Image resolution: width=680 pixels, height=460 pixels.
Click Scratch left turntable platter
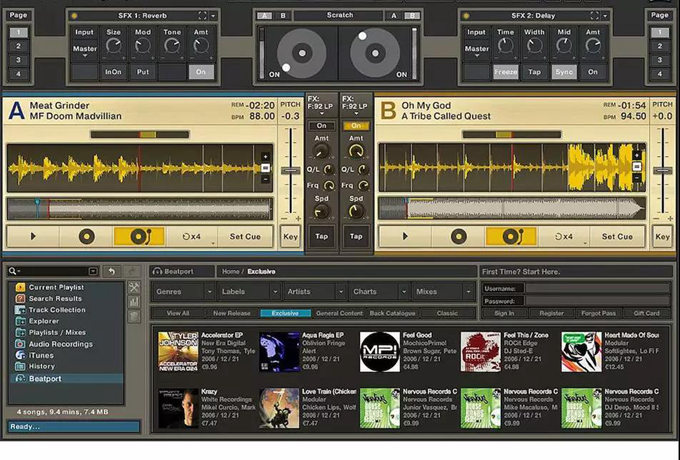click(x=302, y=53)
